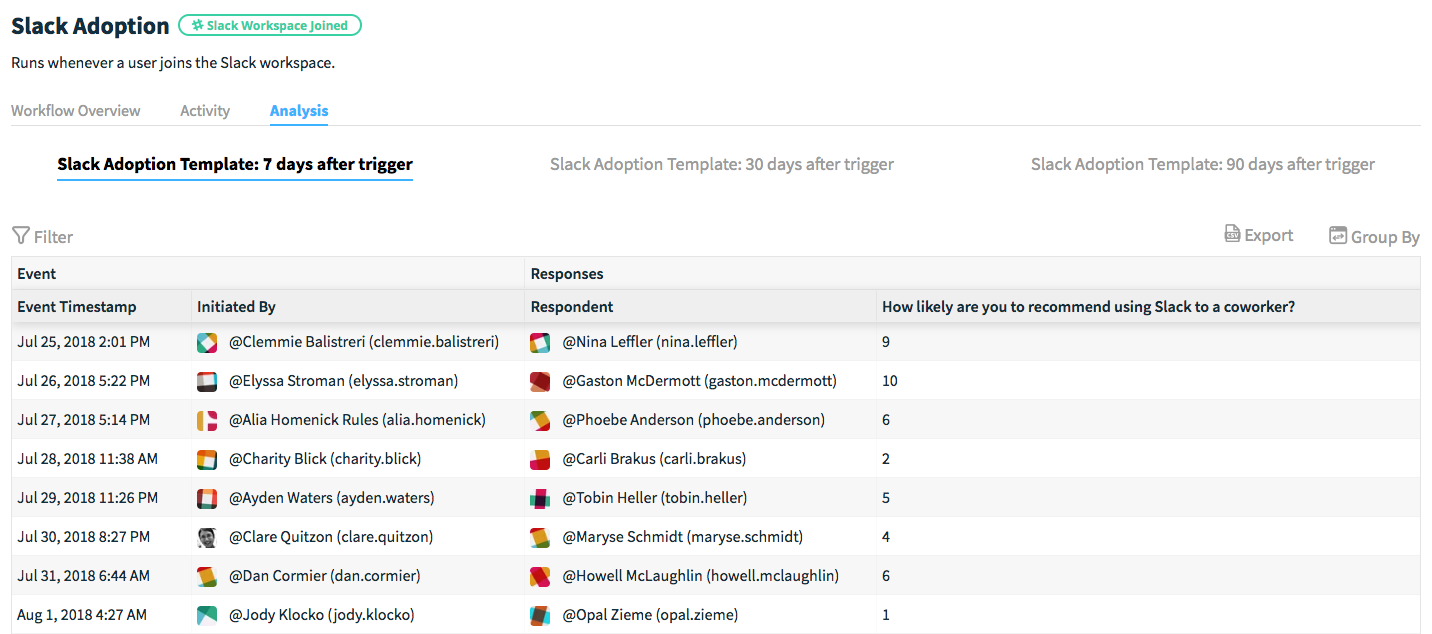1432x634 pixels.
Task: Switch to the Activity tab
Action: click(205, 111)
